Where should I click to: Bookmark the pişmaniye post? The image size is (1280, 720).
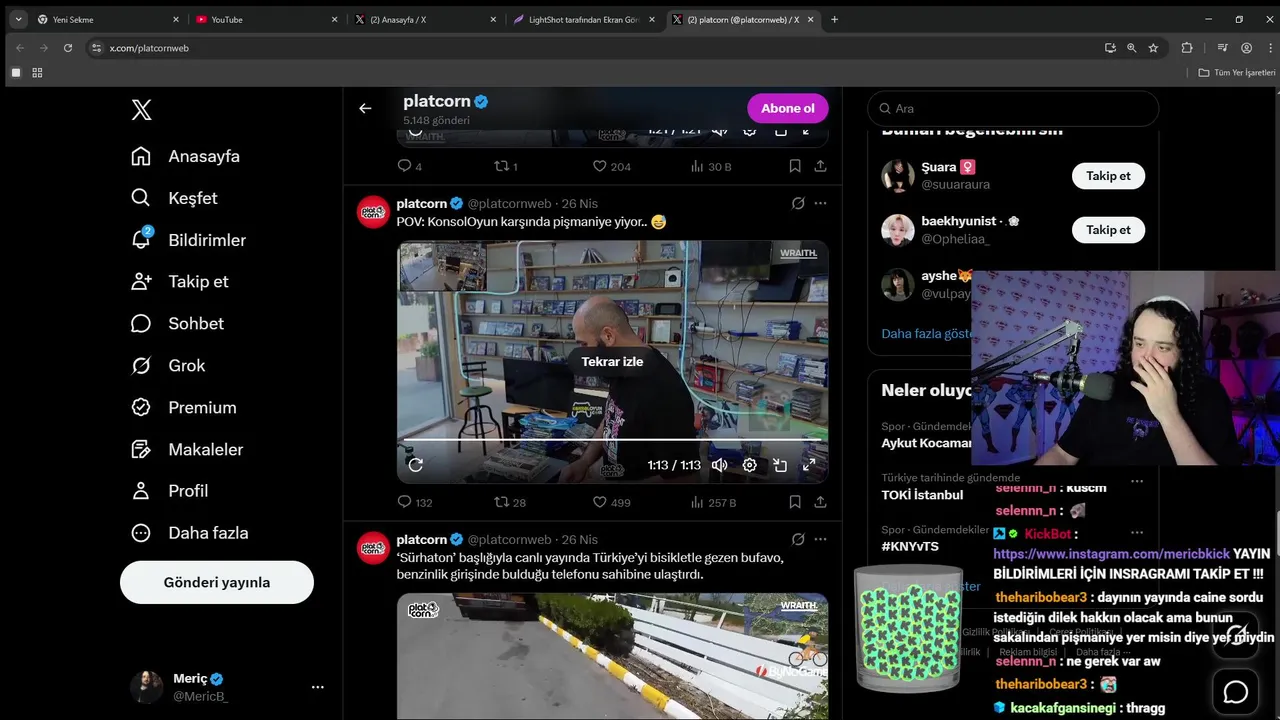[x=795, y=502]
